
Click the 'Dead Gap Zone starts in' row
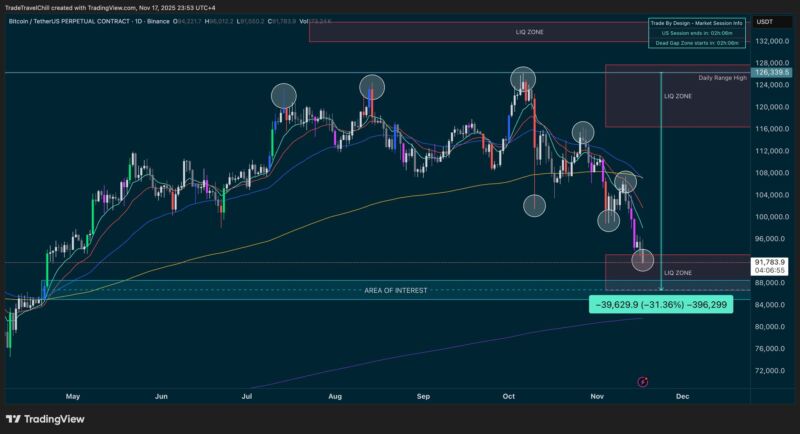(697, 43)
